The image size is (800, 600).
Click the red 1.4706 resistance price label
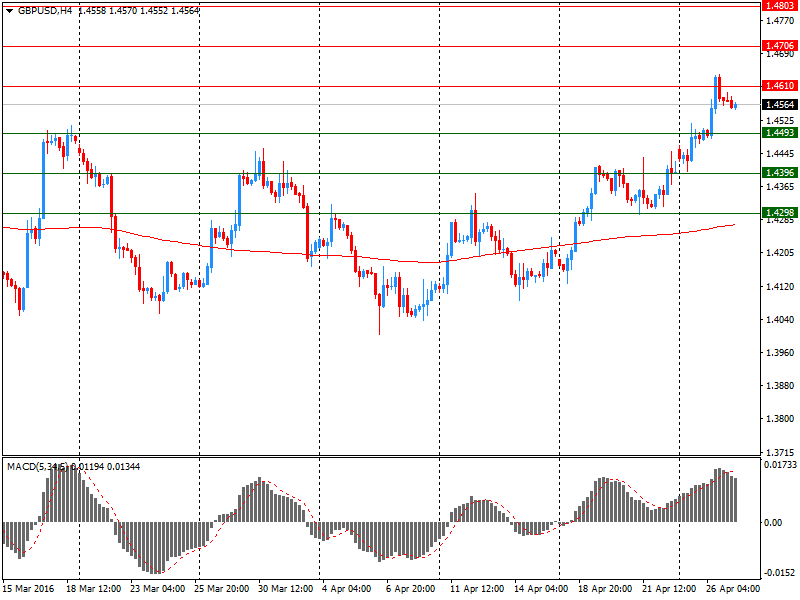[x=780, y=46]
